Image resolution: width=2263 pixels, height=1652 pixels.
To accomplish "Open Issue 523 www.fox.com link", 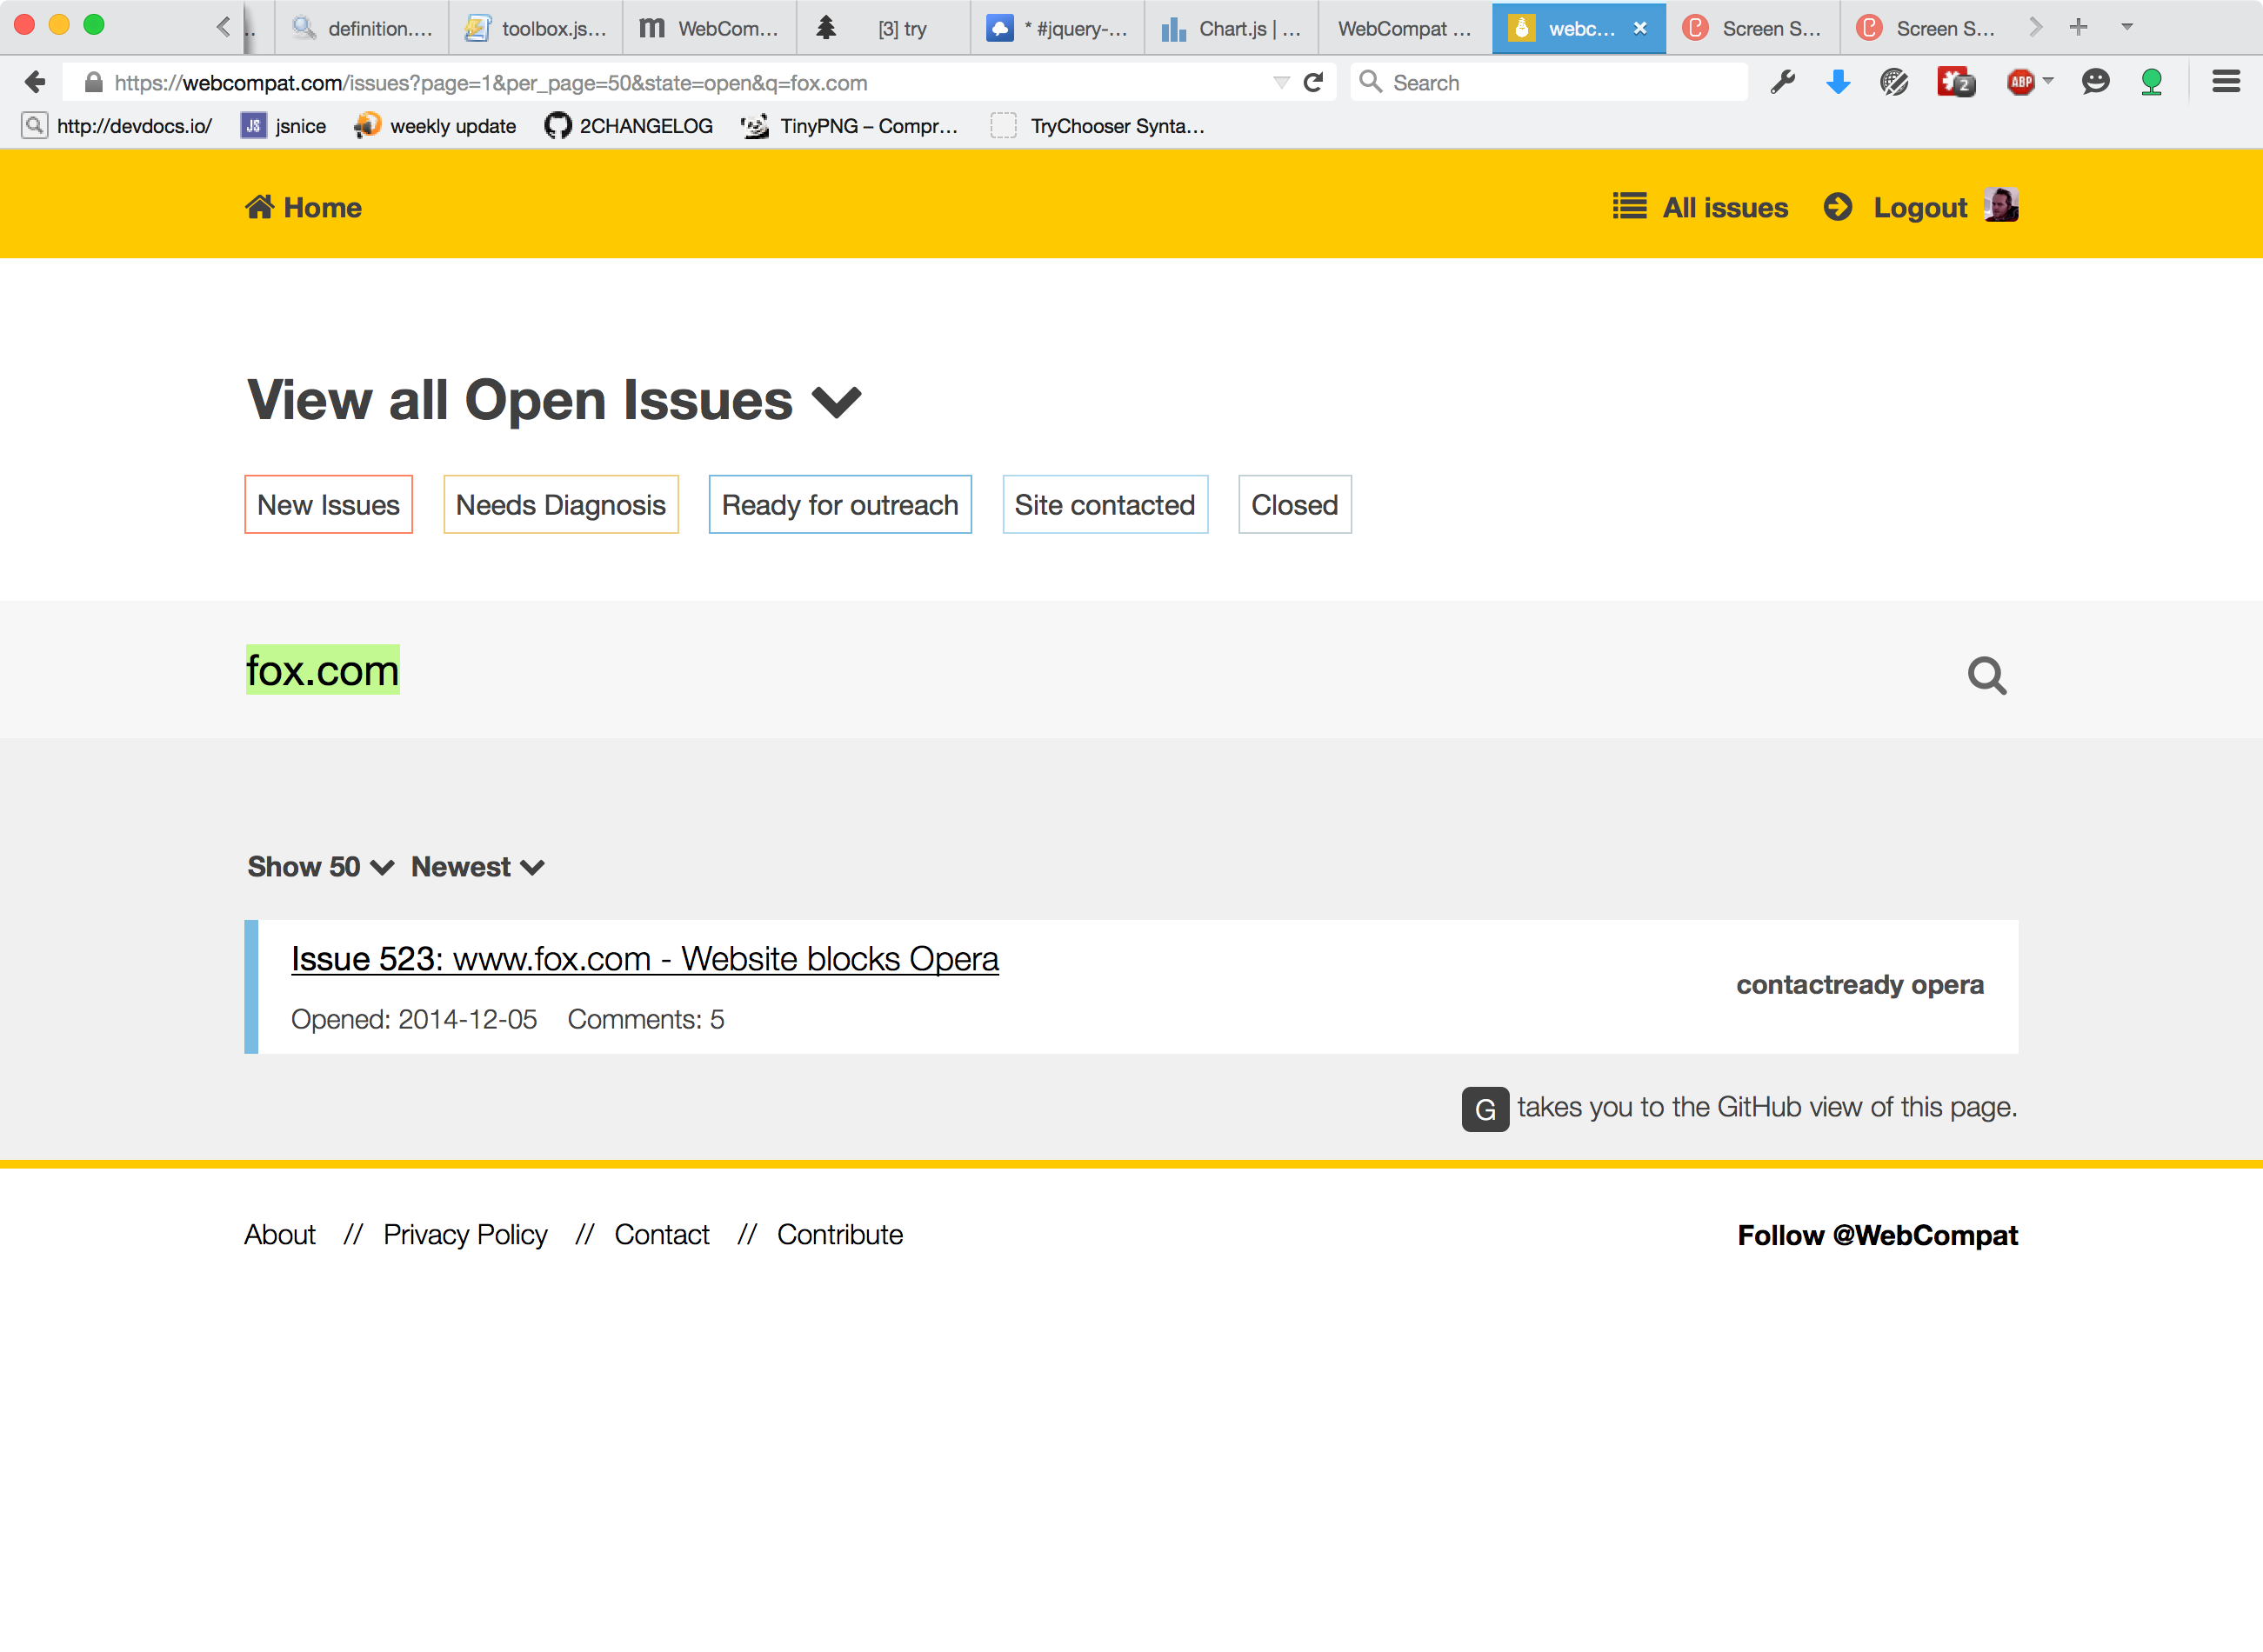I will (644, 959).
